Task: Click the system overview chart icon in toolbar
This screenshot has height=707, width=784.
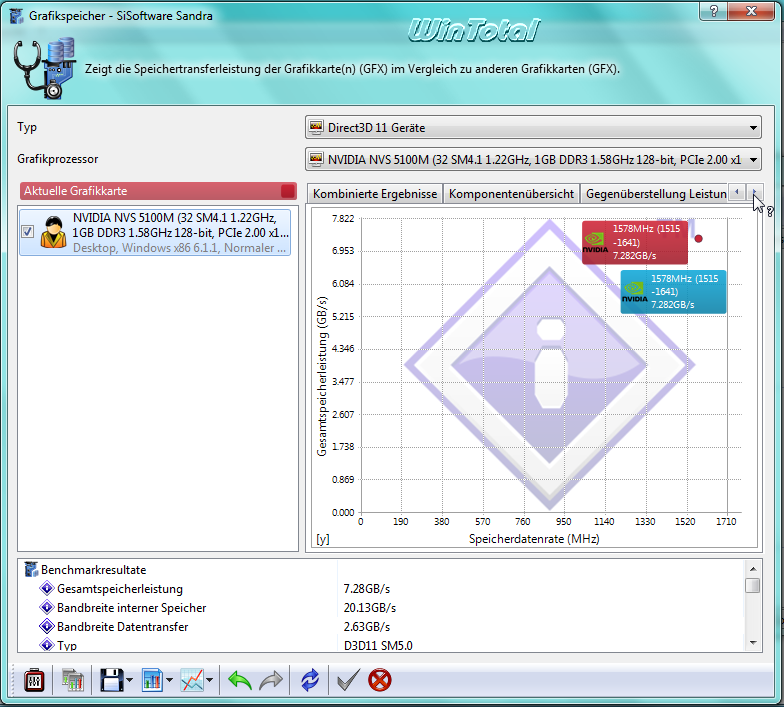Action: pyautogui.click(x=73, y=680)
